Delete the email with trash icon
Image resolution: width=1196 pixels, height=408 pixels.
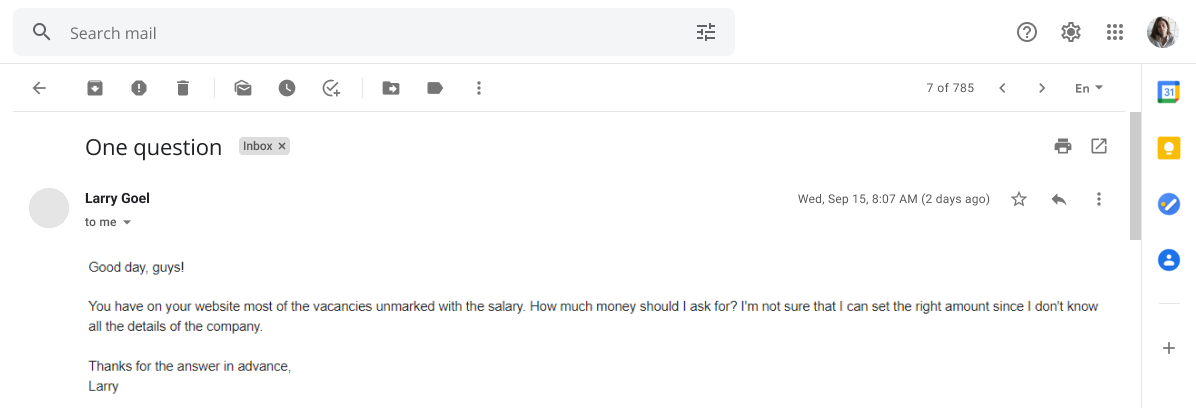[x=182, y=88]
